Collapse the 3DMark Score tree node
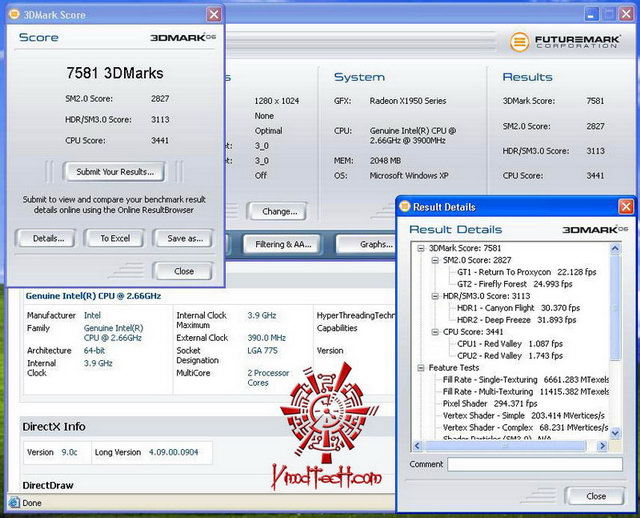640x518 pixels. [x=420, y=248]
